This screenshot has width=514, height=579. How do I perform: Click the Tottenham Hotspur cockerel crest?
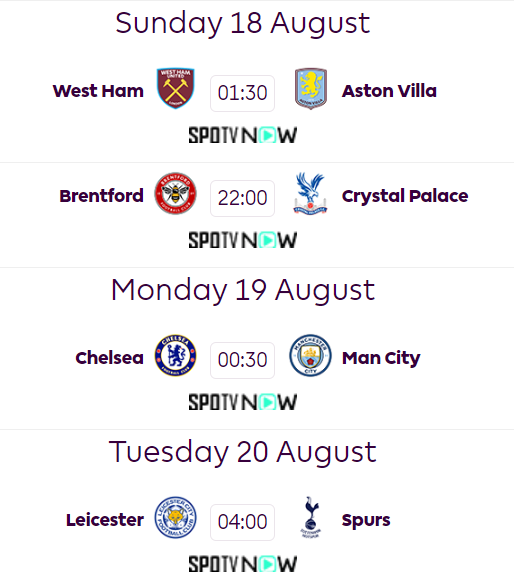coord(311,517)
